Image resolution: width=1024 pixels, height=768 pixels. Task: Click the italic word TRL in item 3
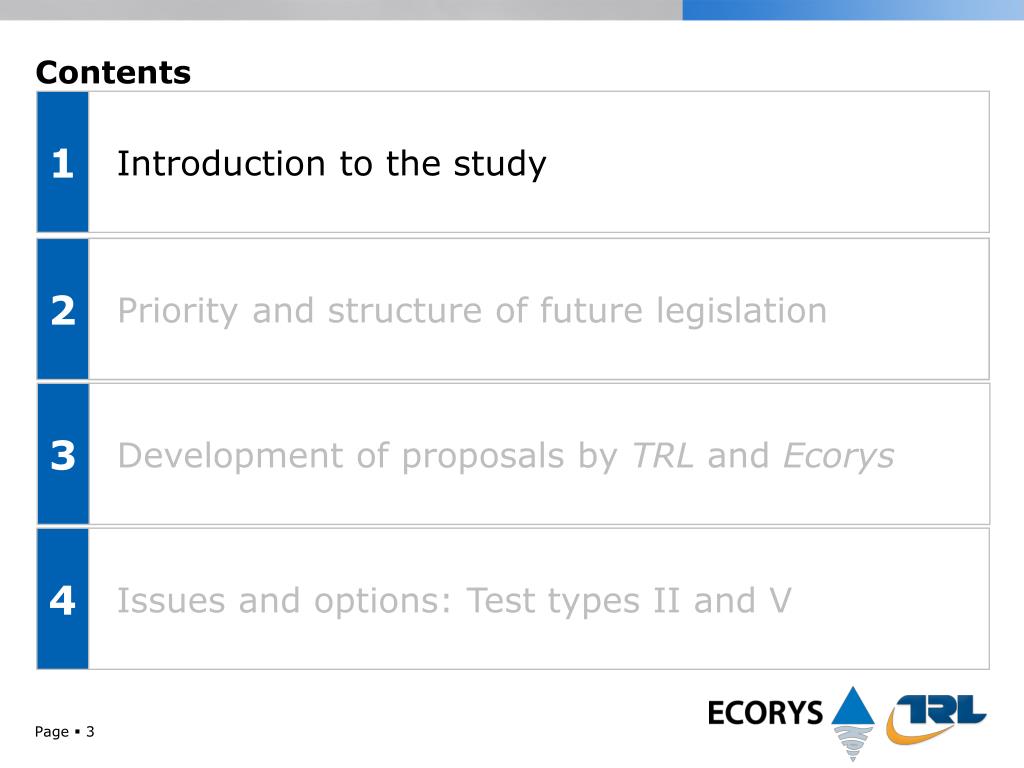pyautogui.click(x=662, y=455)
